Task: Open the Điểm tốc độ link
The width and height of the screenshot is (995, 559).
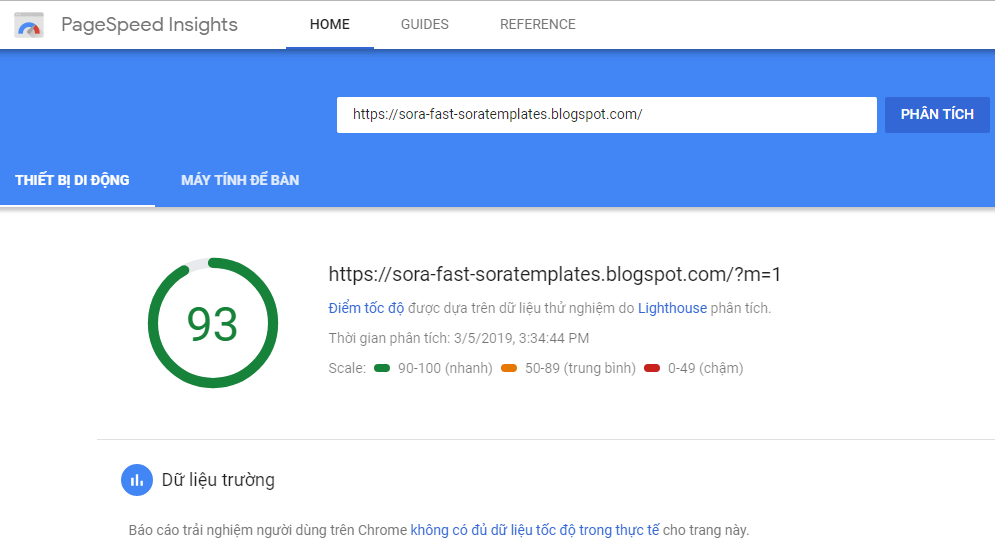Action: point(368,308)
